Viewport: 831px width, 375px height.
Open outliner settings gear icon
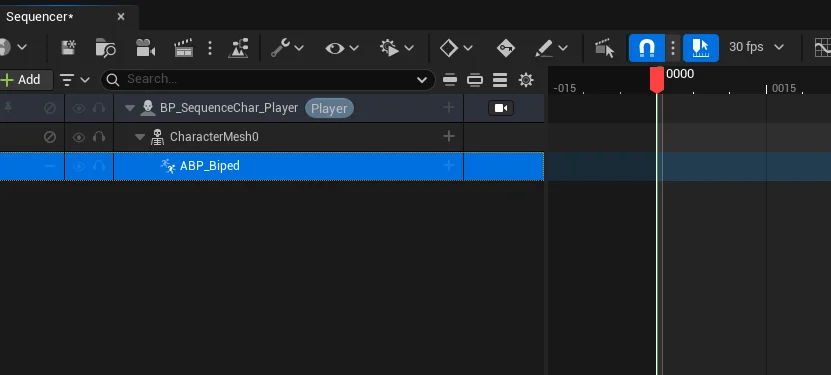point(526,80)
